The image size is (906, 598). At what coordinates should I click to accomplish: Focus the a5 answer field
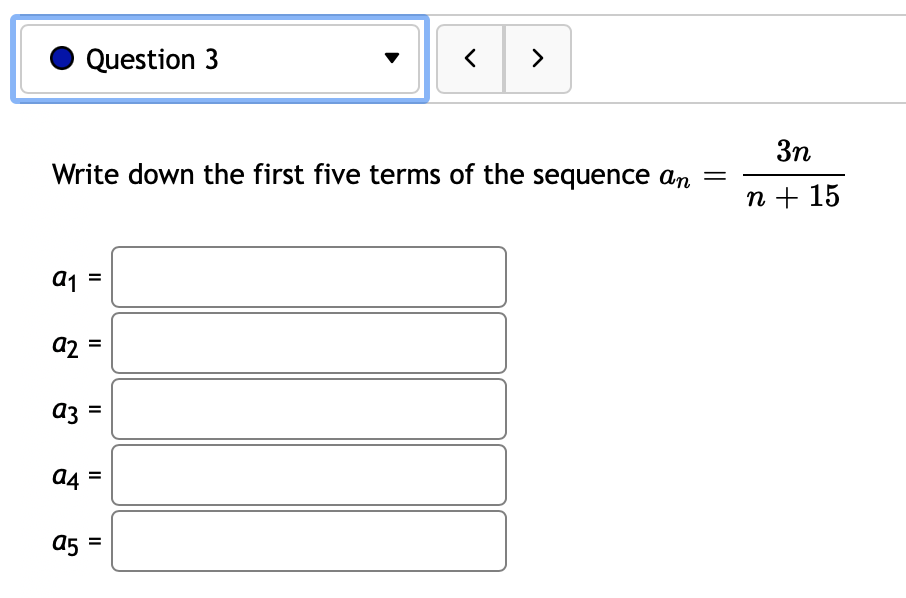click(x=308, y=541)
